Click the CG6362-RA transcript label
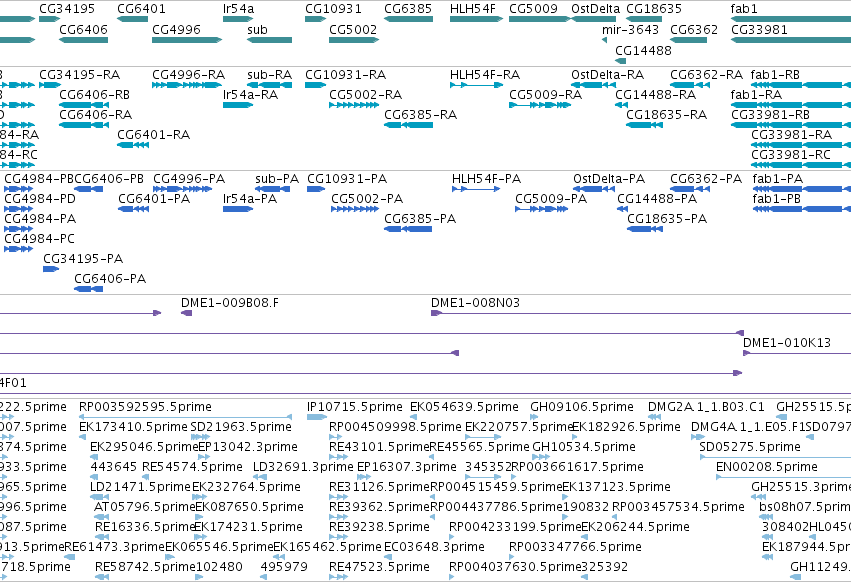This screenshot has height=582, width=851. [707, 74]
